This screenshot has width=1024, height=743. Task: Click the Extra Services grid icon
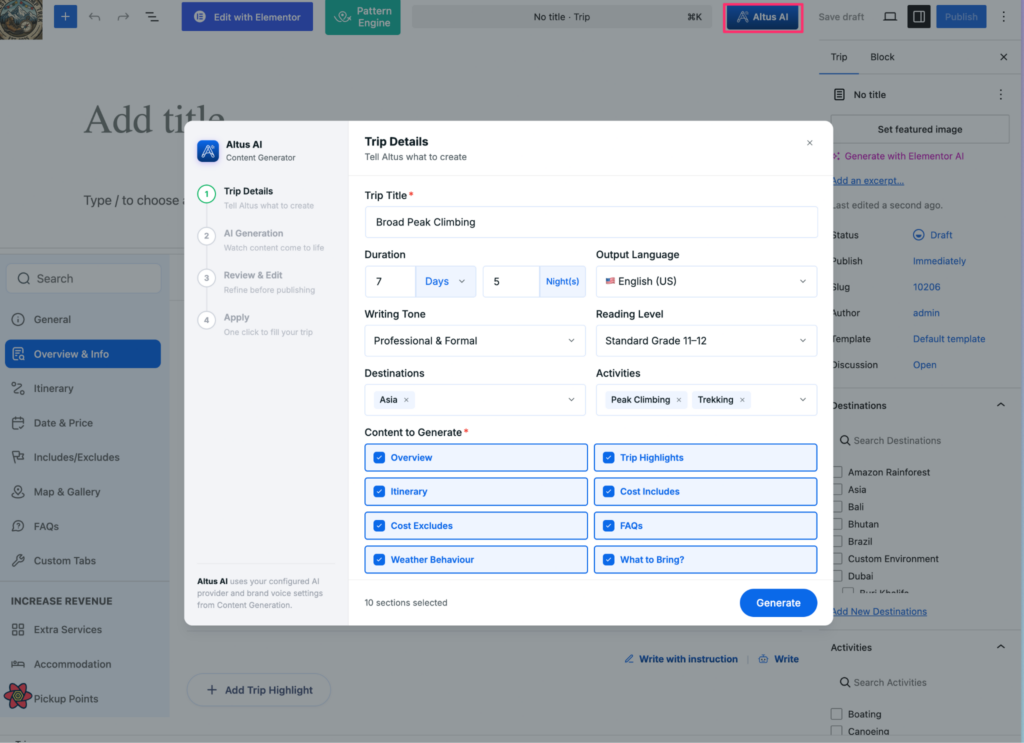coord(18,629)
